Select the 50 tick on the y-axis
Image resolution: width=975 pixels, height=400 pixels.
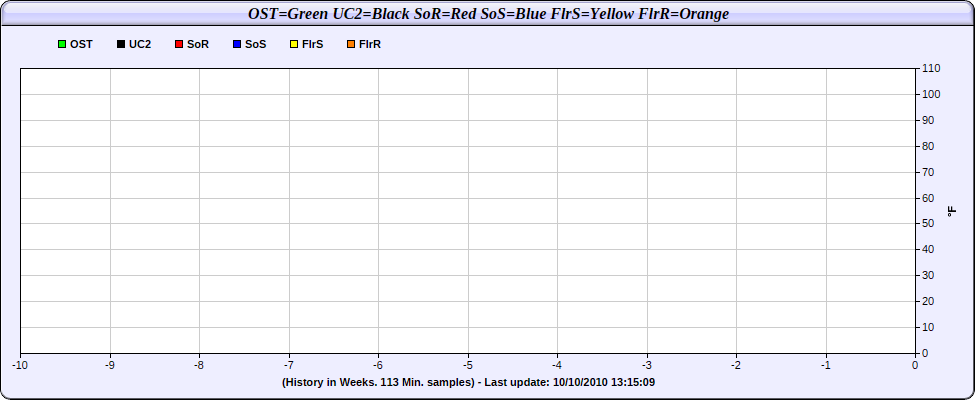point(928,224)
